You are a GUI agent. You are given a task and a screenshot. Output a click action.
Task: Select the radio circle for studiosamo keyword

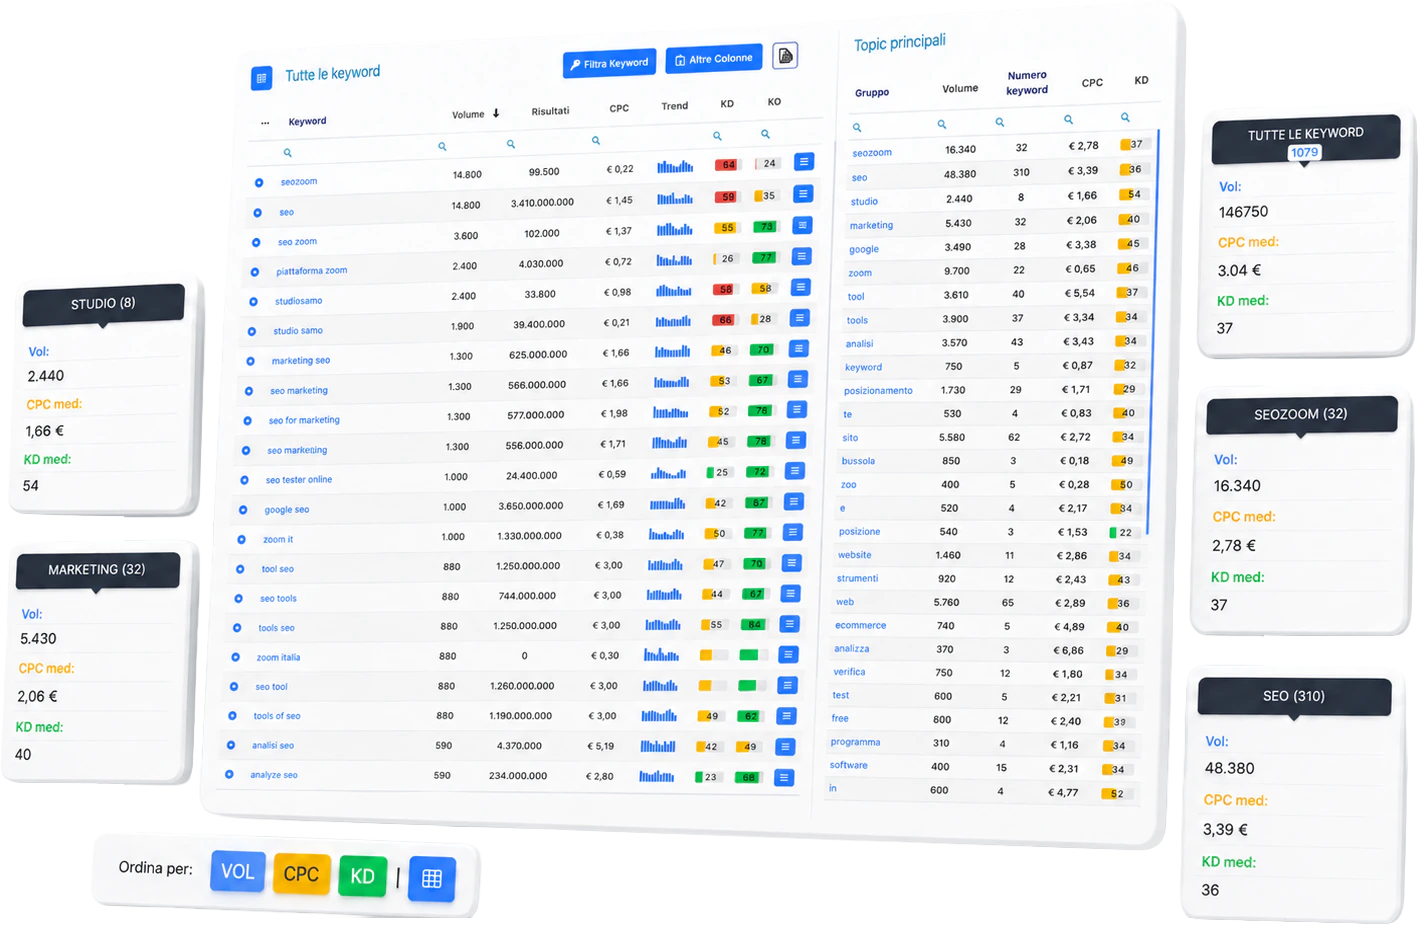(x=253, y=301)
